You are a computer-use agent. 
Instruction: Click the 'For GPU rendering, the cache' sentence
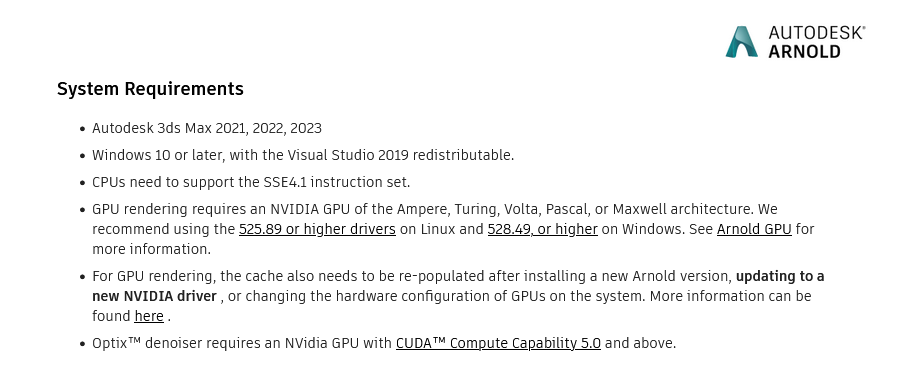click(458, 296)
